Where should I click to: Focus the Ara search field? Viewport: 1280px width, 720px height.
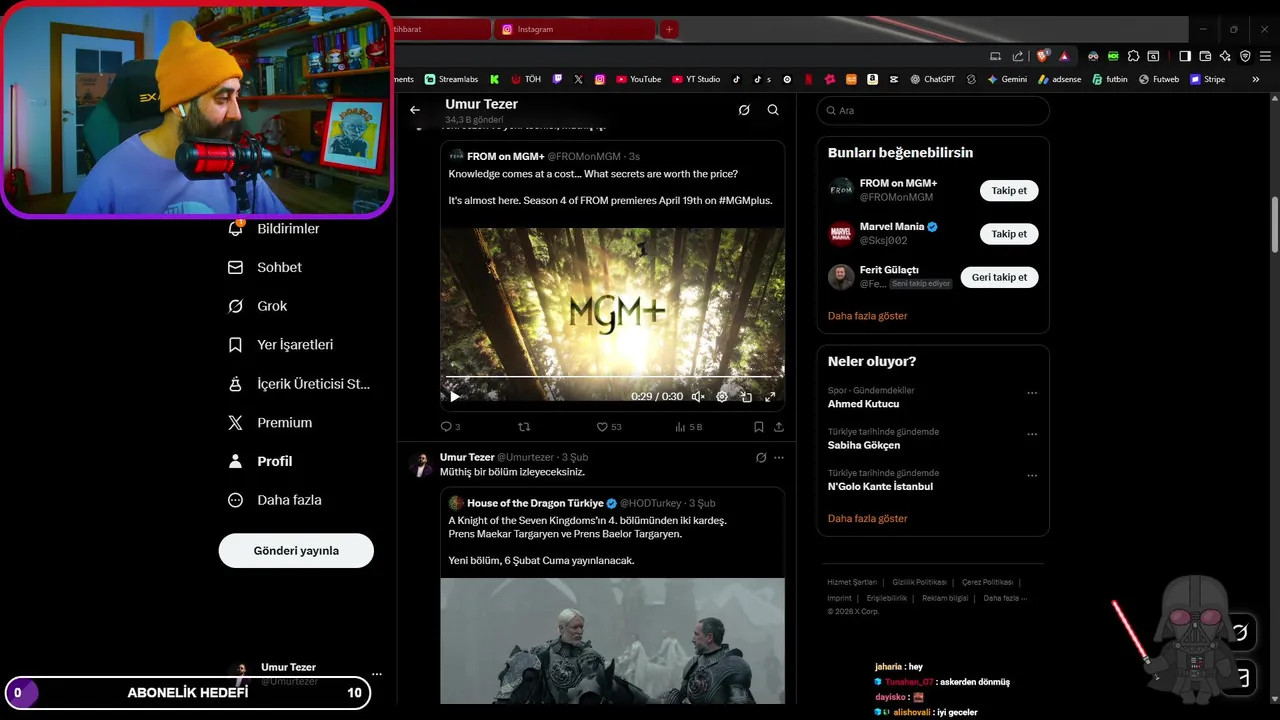(x=933, y=111)
